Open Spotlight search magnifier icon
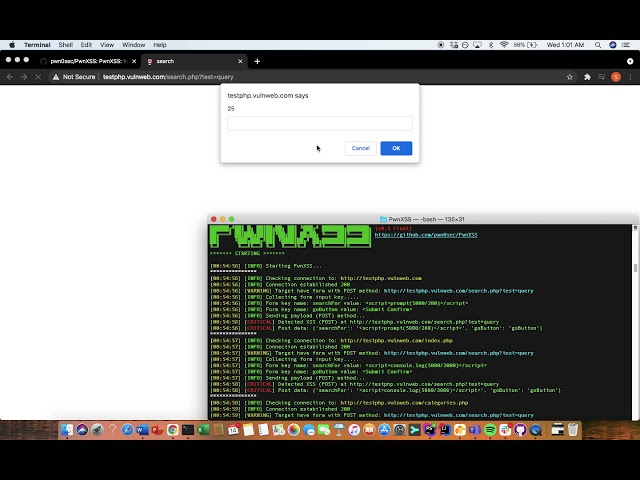This screenshot has width=640, height=480. (598, 45)
